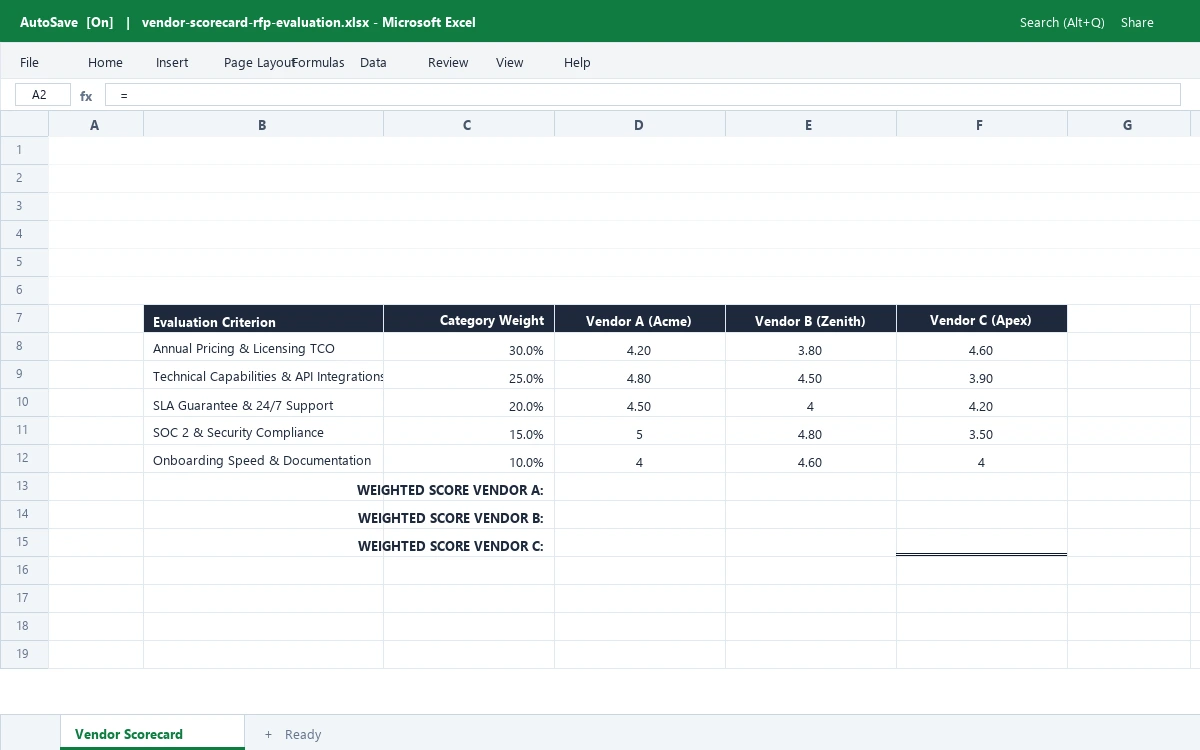This screenshot has height=750, width=1200.
Task: Click the 15.0% weight cell
Action: (469, 431)
